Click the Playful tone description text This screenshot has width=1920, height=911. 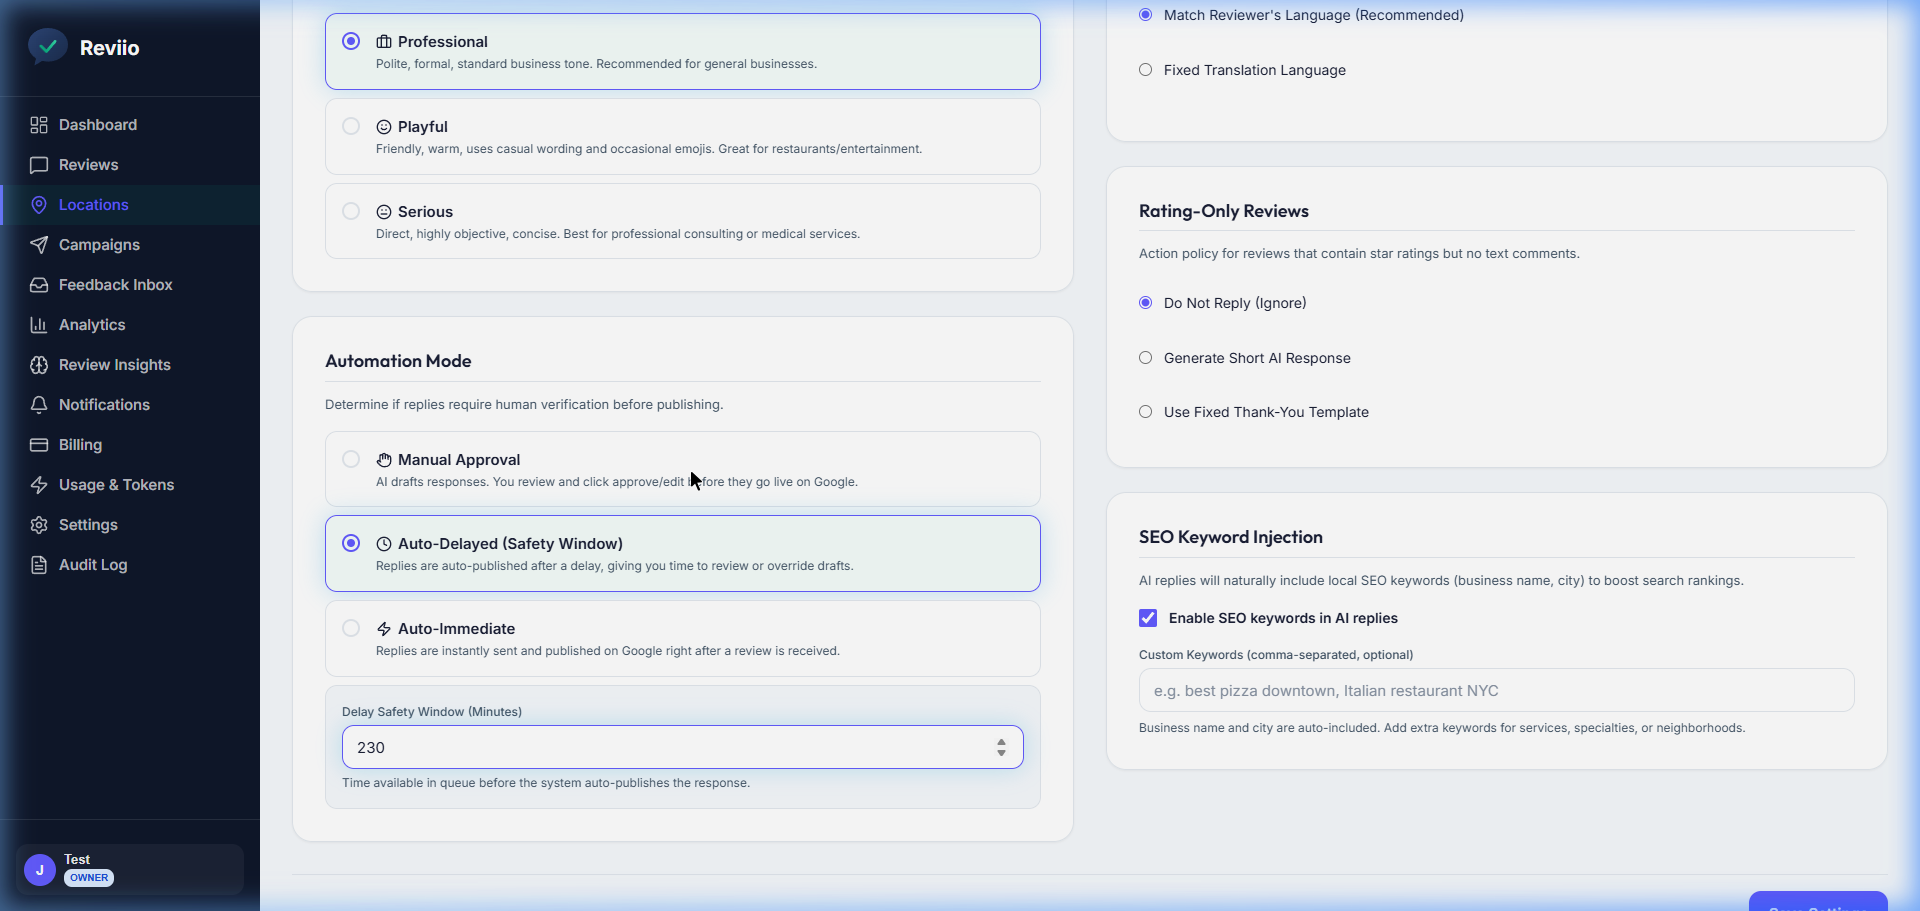(x=648, y=149)
